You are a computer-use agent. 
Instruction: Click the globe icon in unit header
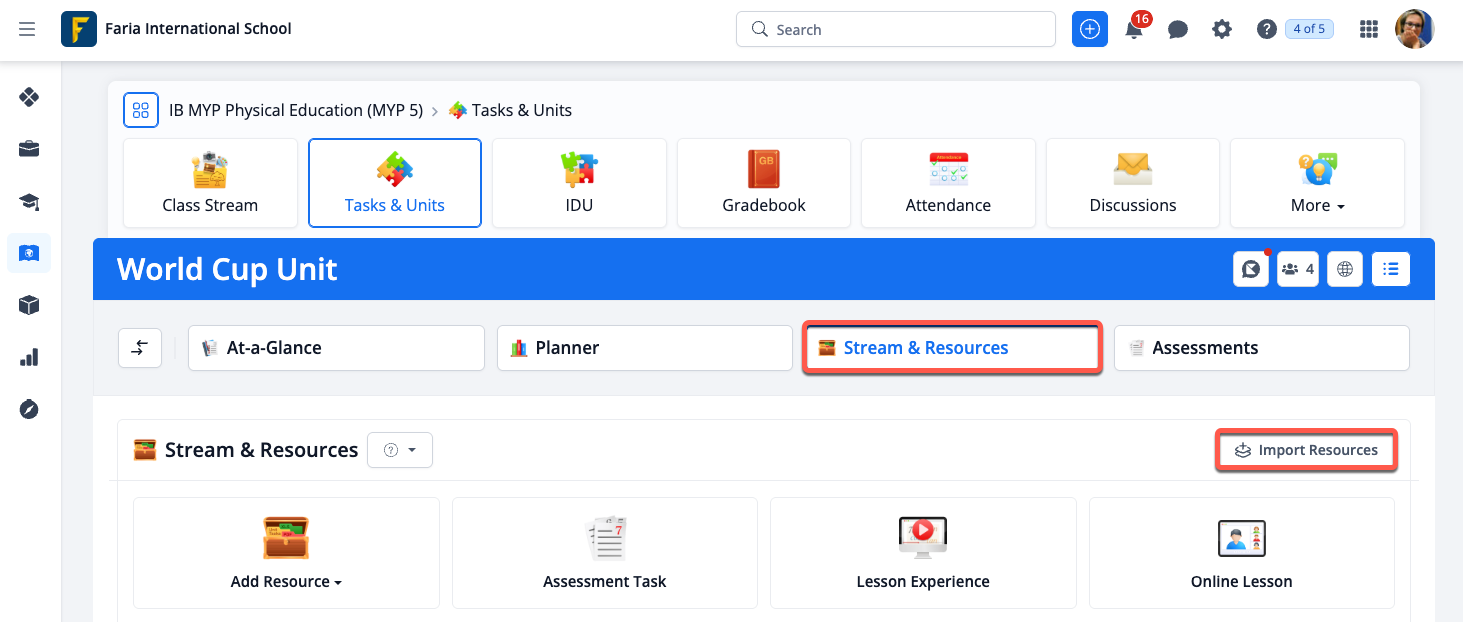click(x=1345, y=269)
